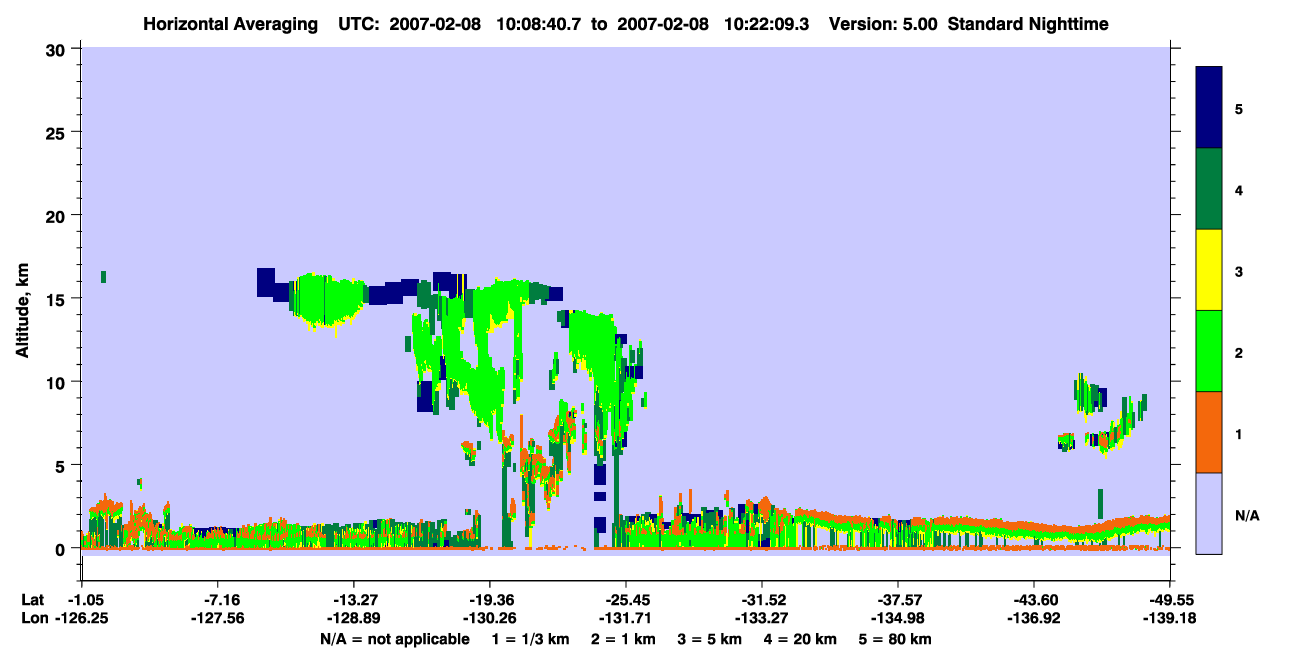Click longitude value -136.92
1300x667 pixels.
1033,618
